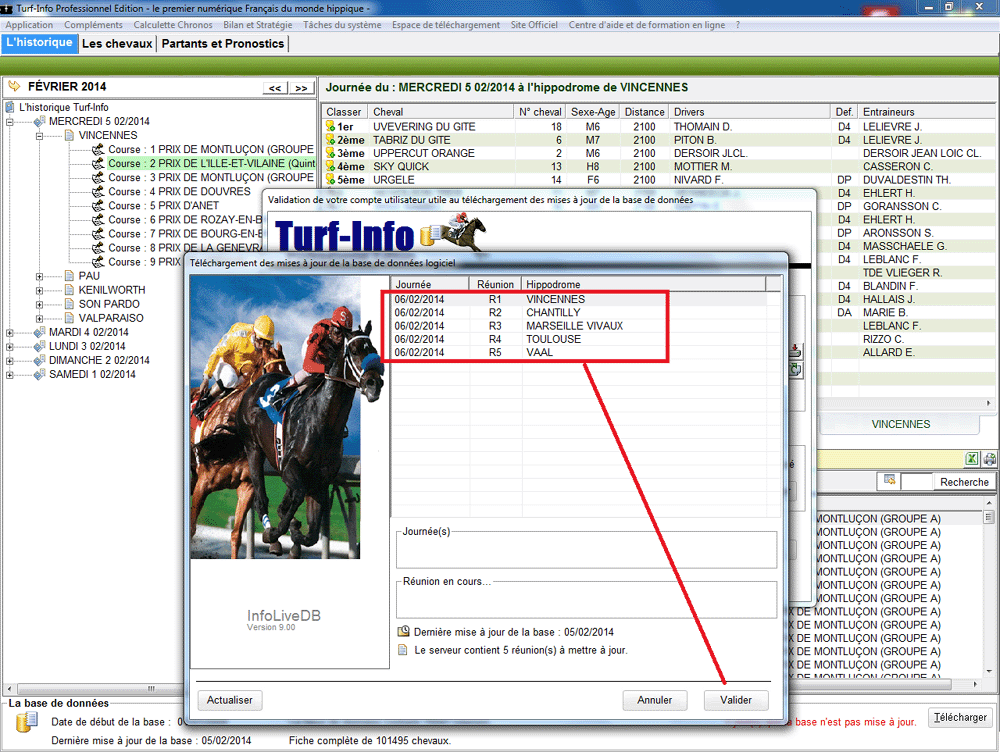Screen dimensions: 1000x752
Task: Expand the DIMANCHE 2 02/2014 node
Action: click(10, 360)
